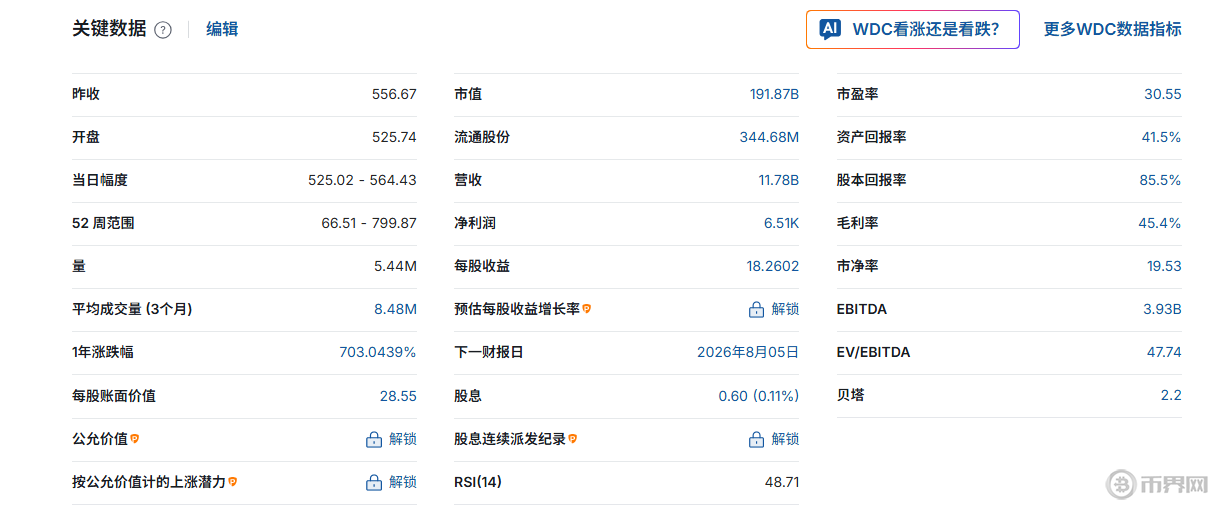Click the 净利润 value 6.51K
The image size is (1219, 512).
point(782,223)
